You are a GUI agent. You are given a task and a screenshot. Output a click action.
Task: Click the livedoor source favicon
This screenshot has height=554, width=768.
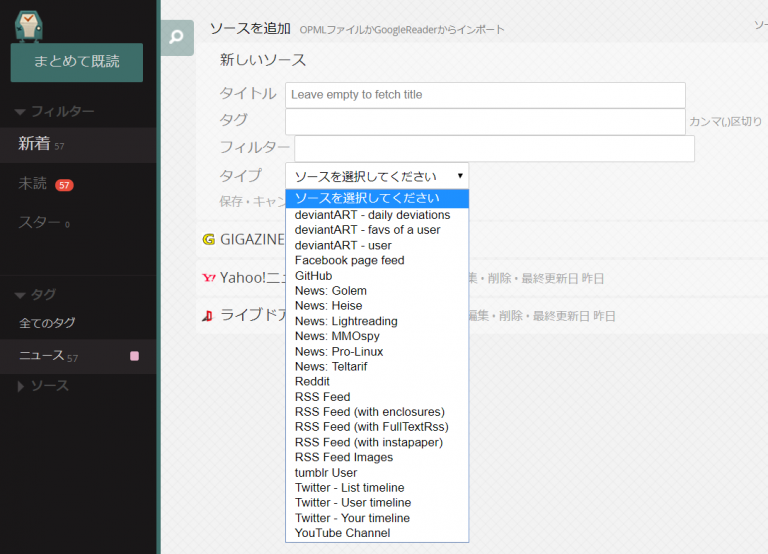[209, 316]
